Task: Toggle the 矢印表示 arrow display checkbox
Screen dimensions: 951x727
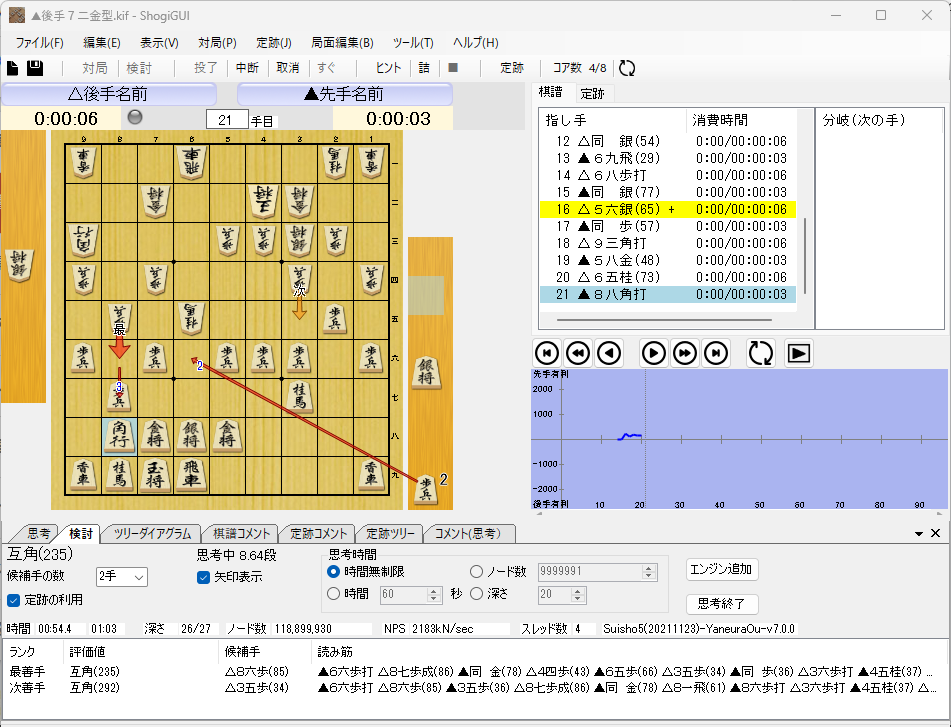Action: (204, 577)
